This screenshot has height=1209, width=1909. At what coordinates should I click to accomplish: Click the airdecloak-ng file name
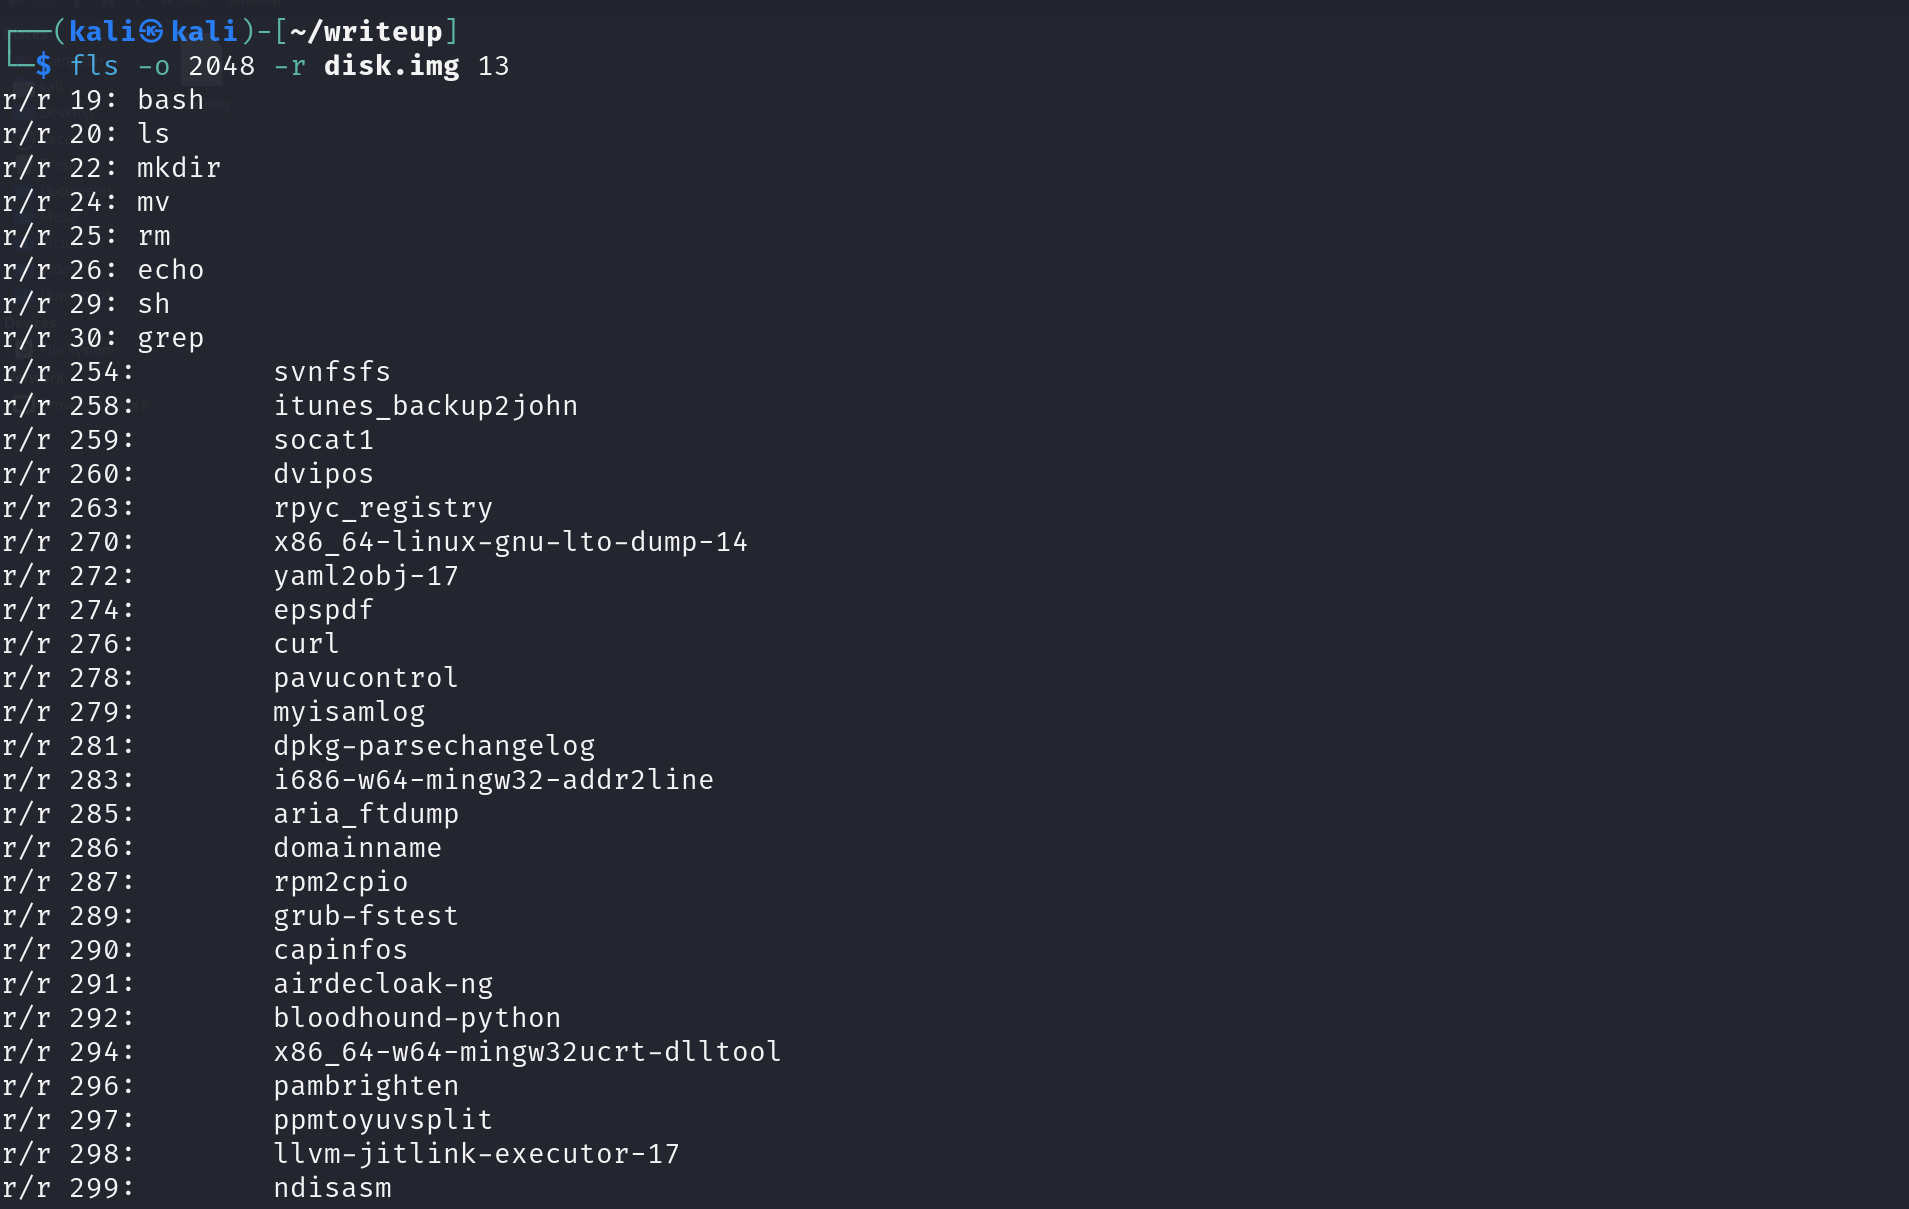pyautogui.click(x=383, y=984)
